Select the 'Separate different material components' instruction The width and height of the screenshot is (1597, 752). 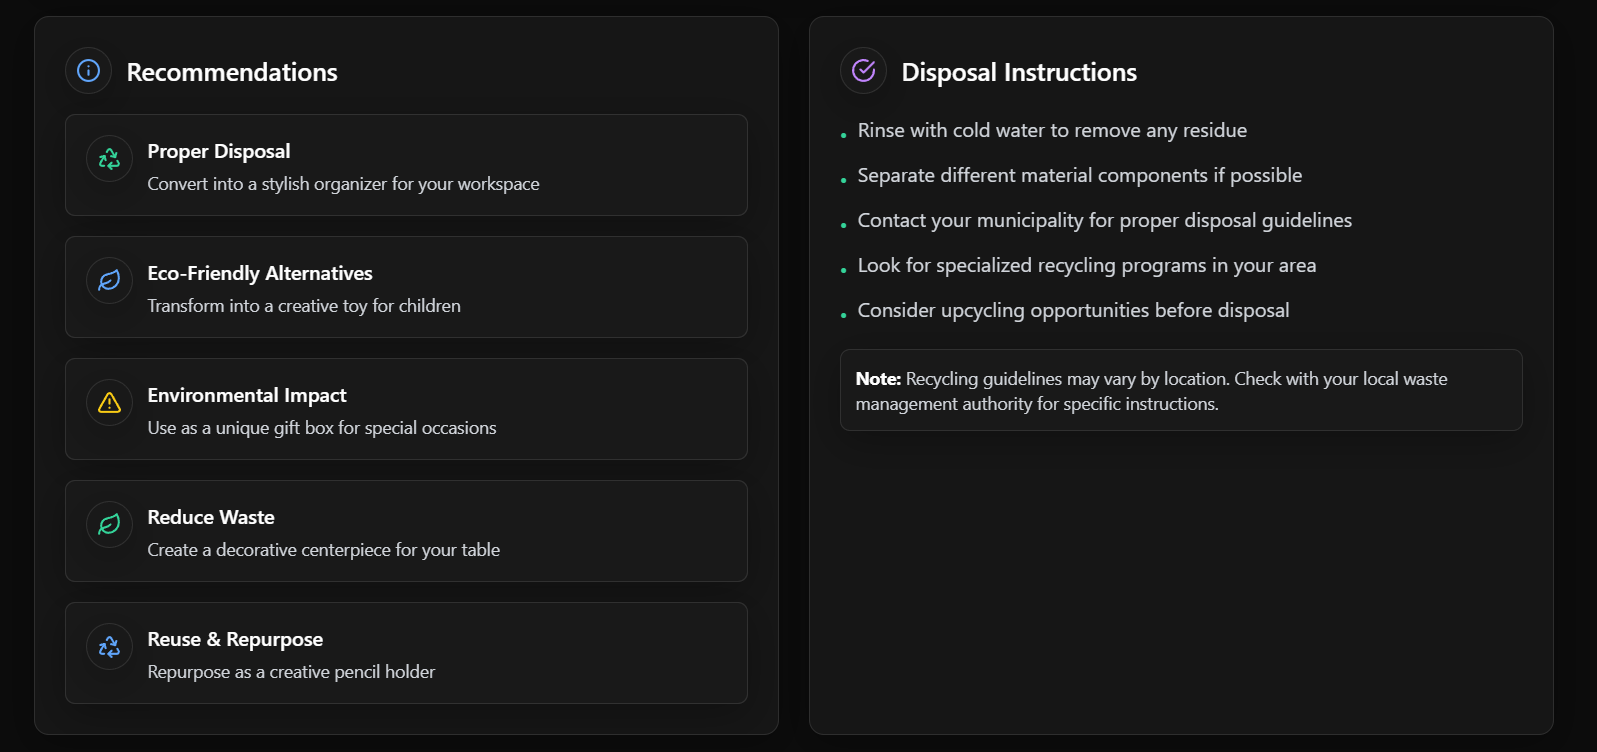[1080, 175]
